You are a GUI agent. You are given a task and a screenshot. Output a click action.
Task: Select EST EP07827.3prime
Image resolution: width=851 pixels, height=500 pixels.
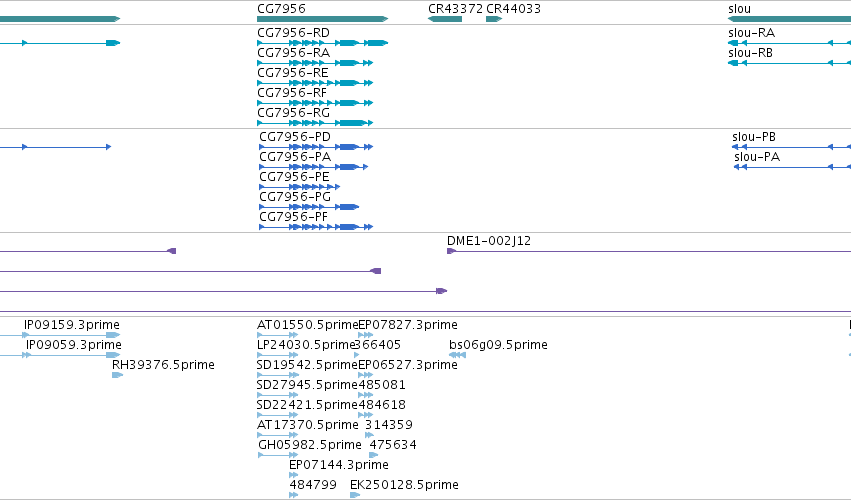[x=408, y=325]
